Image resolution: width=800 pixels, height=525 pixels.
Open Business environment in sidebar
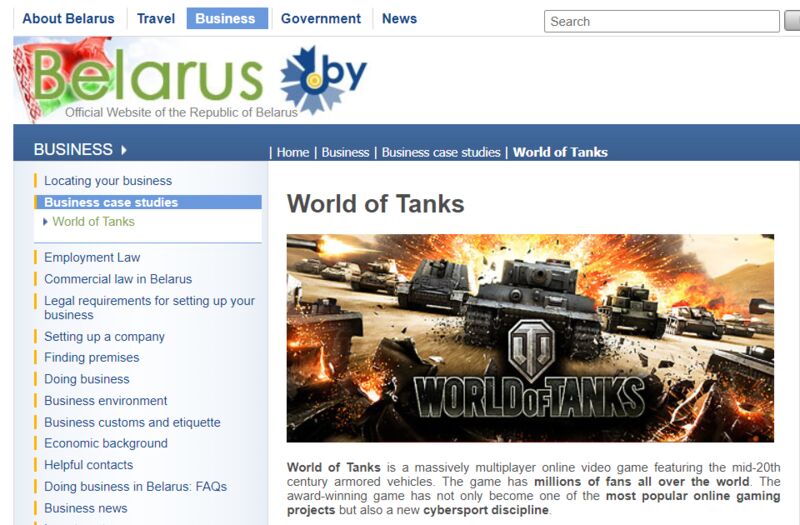[x=106, y=401]
